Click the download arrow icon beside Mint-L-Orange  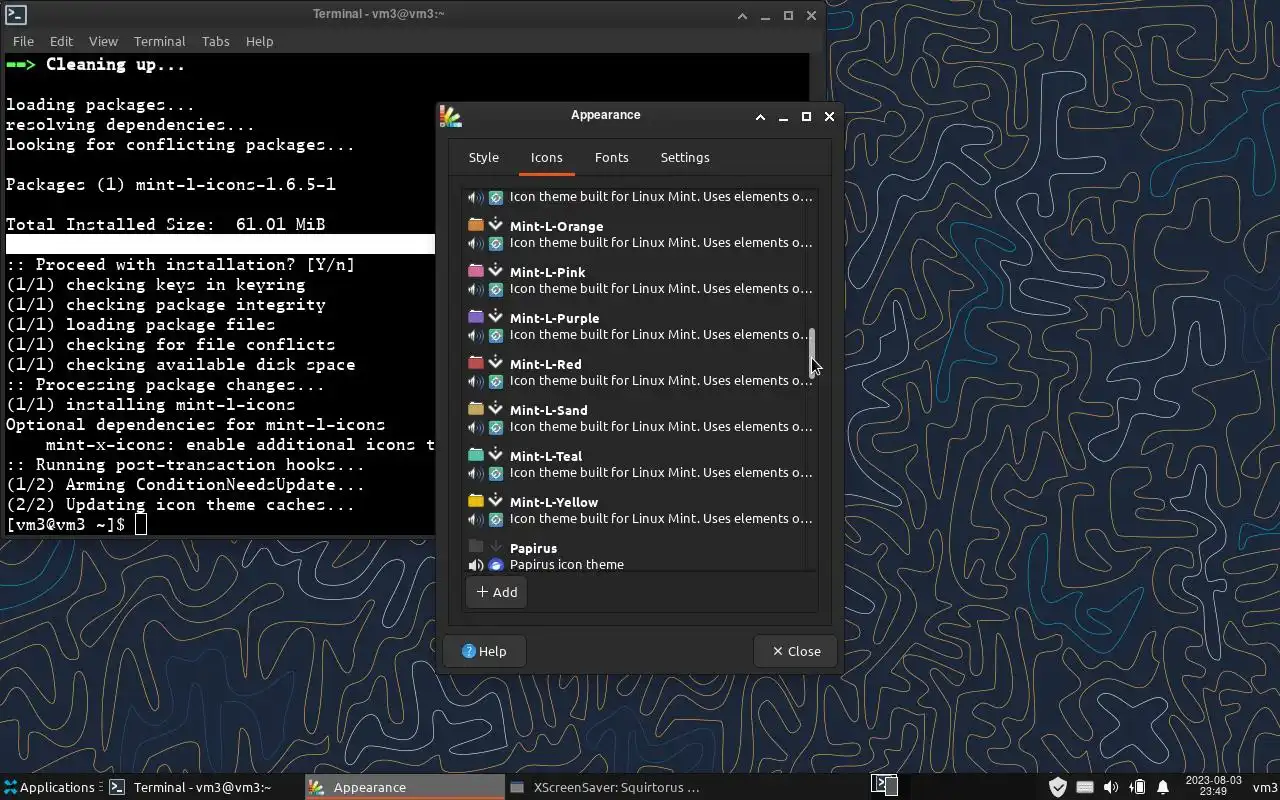[495, 225]
